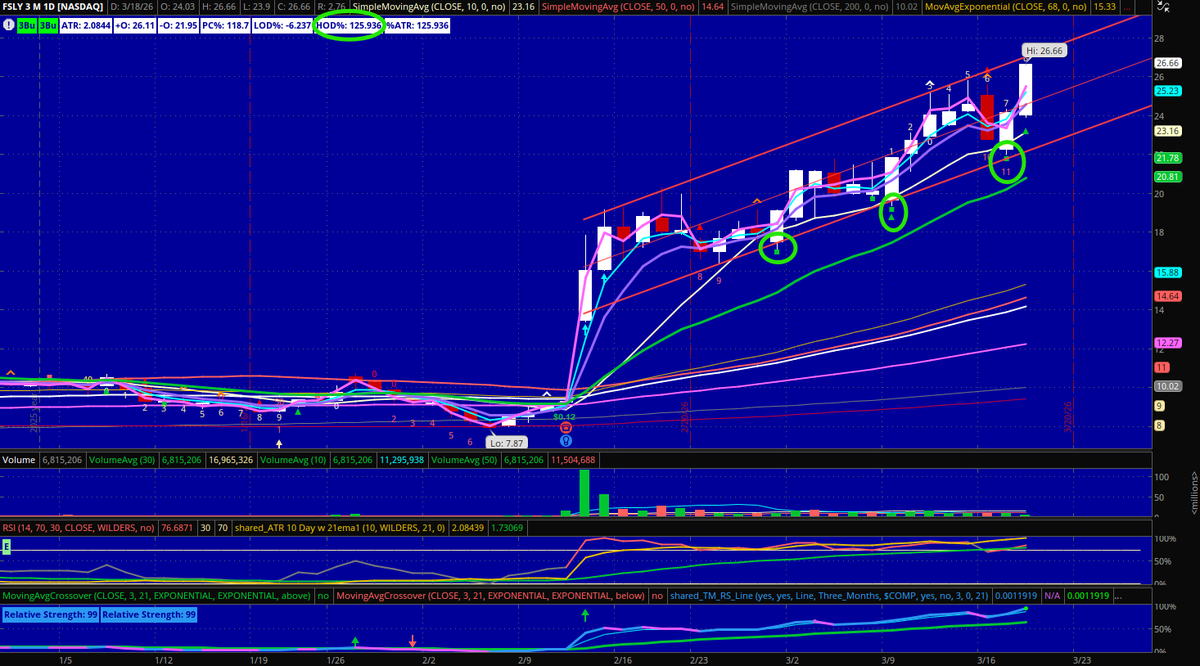
Task: Select the shared_ATR 10 Day w 21ema1 study label
Action: 340,528
